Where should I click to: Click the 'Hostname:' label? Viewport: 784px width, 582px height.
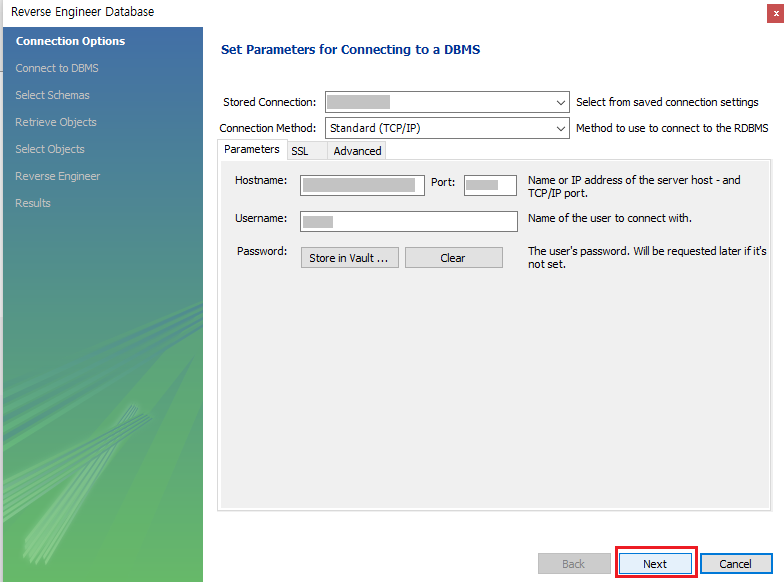coord(261,180)
